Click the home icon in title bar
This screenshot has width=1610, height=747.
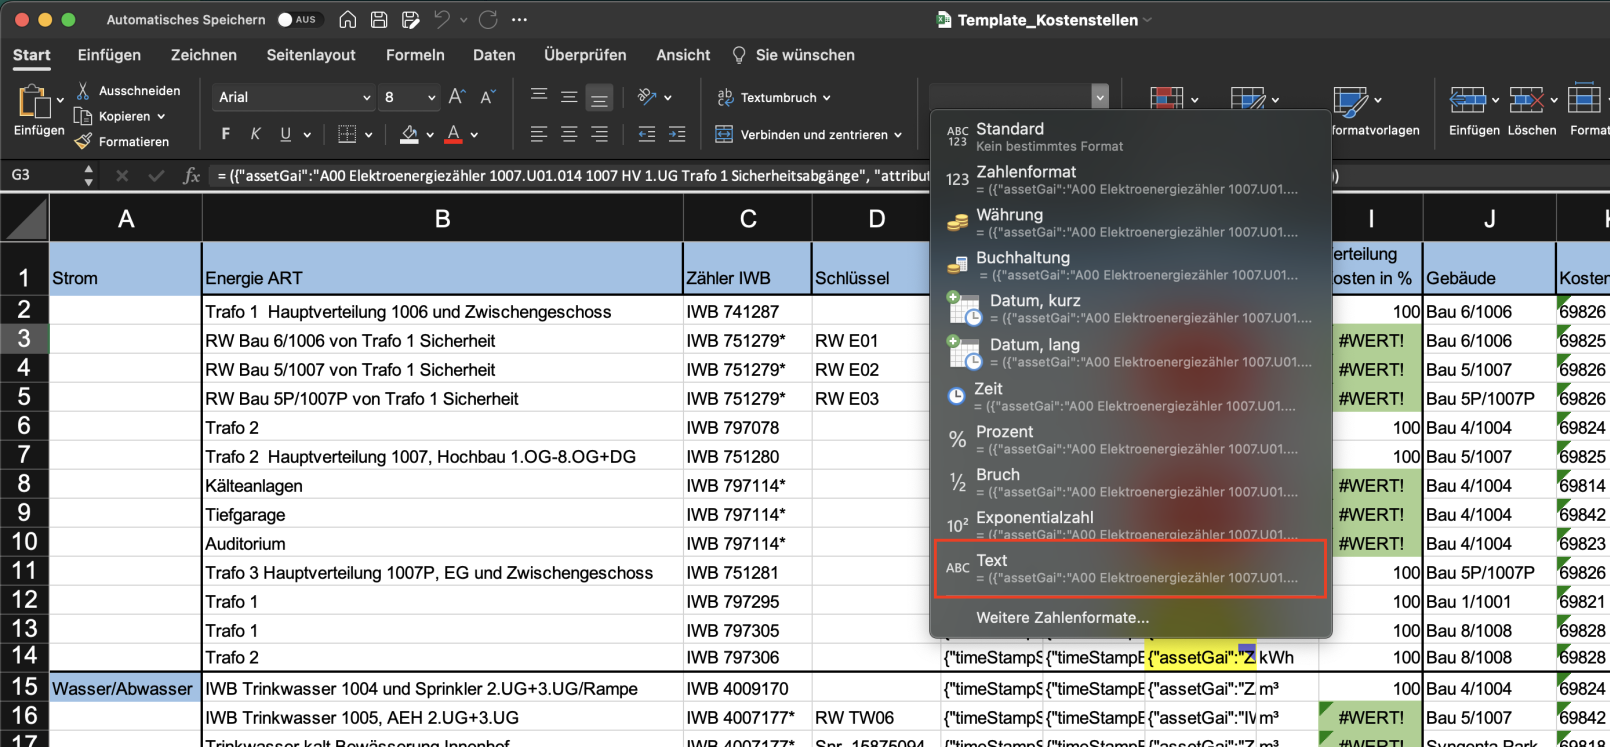[x=347, y=20]
